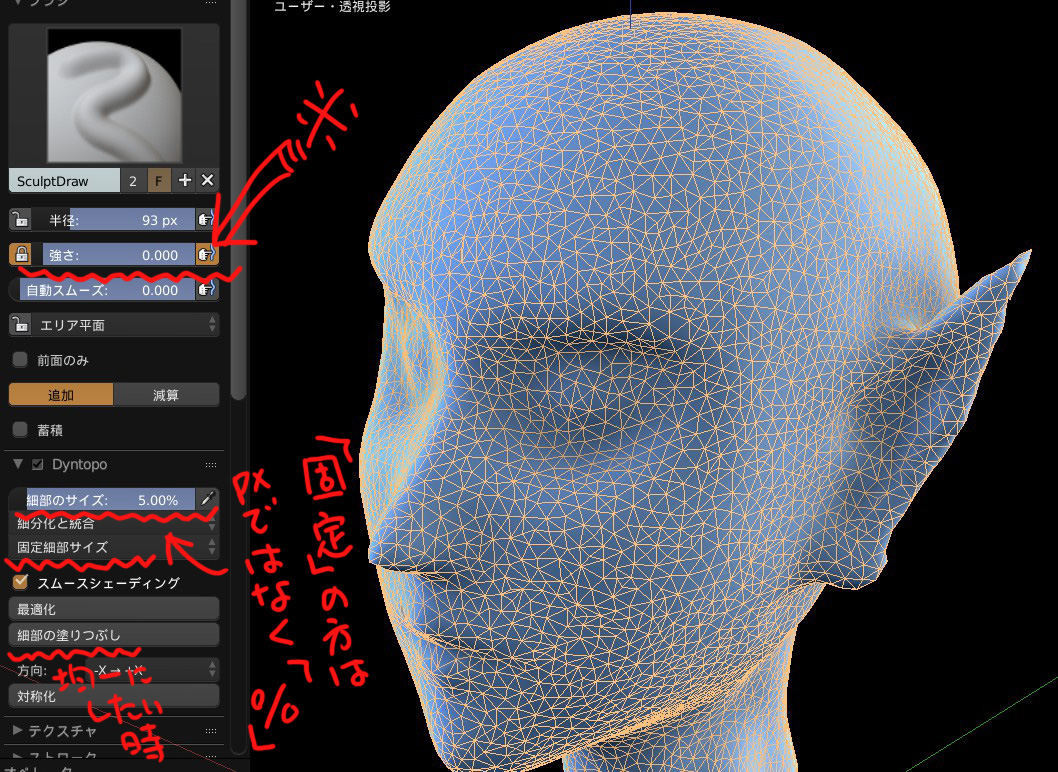Click the tool panel vertical scrollbar

click(238, 202)
